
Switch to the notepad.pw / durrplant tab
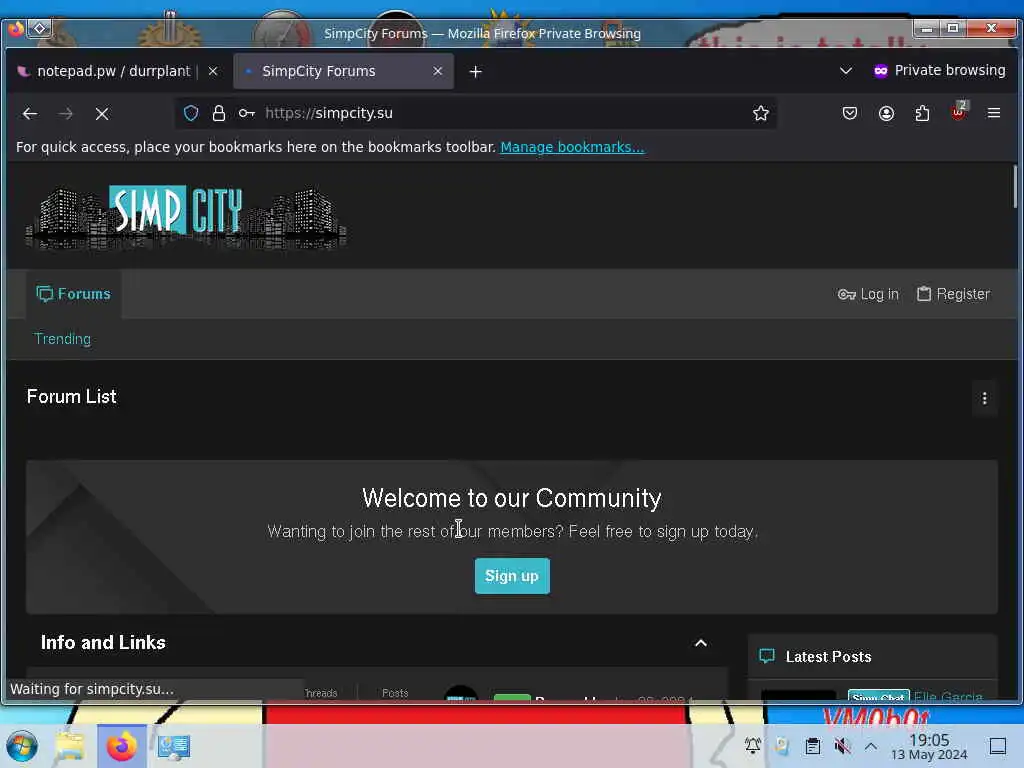[113, 71]
